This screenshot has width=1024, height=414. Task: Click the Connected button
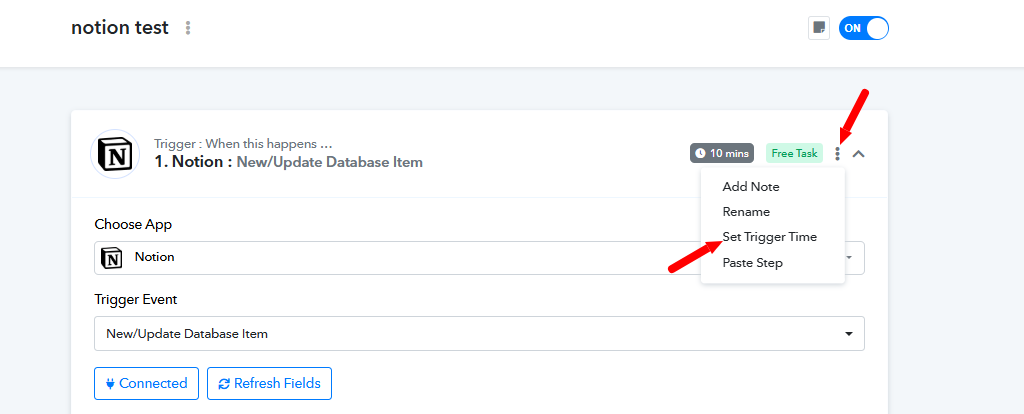pyautogui.click(x=146, y=383)
